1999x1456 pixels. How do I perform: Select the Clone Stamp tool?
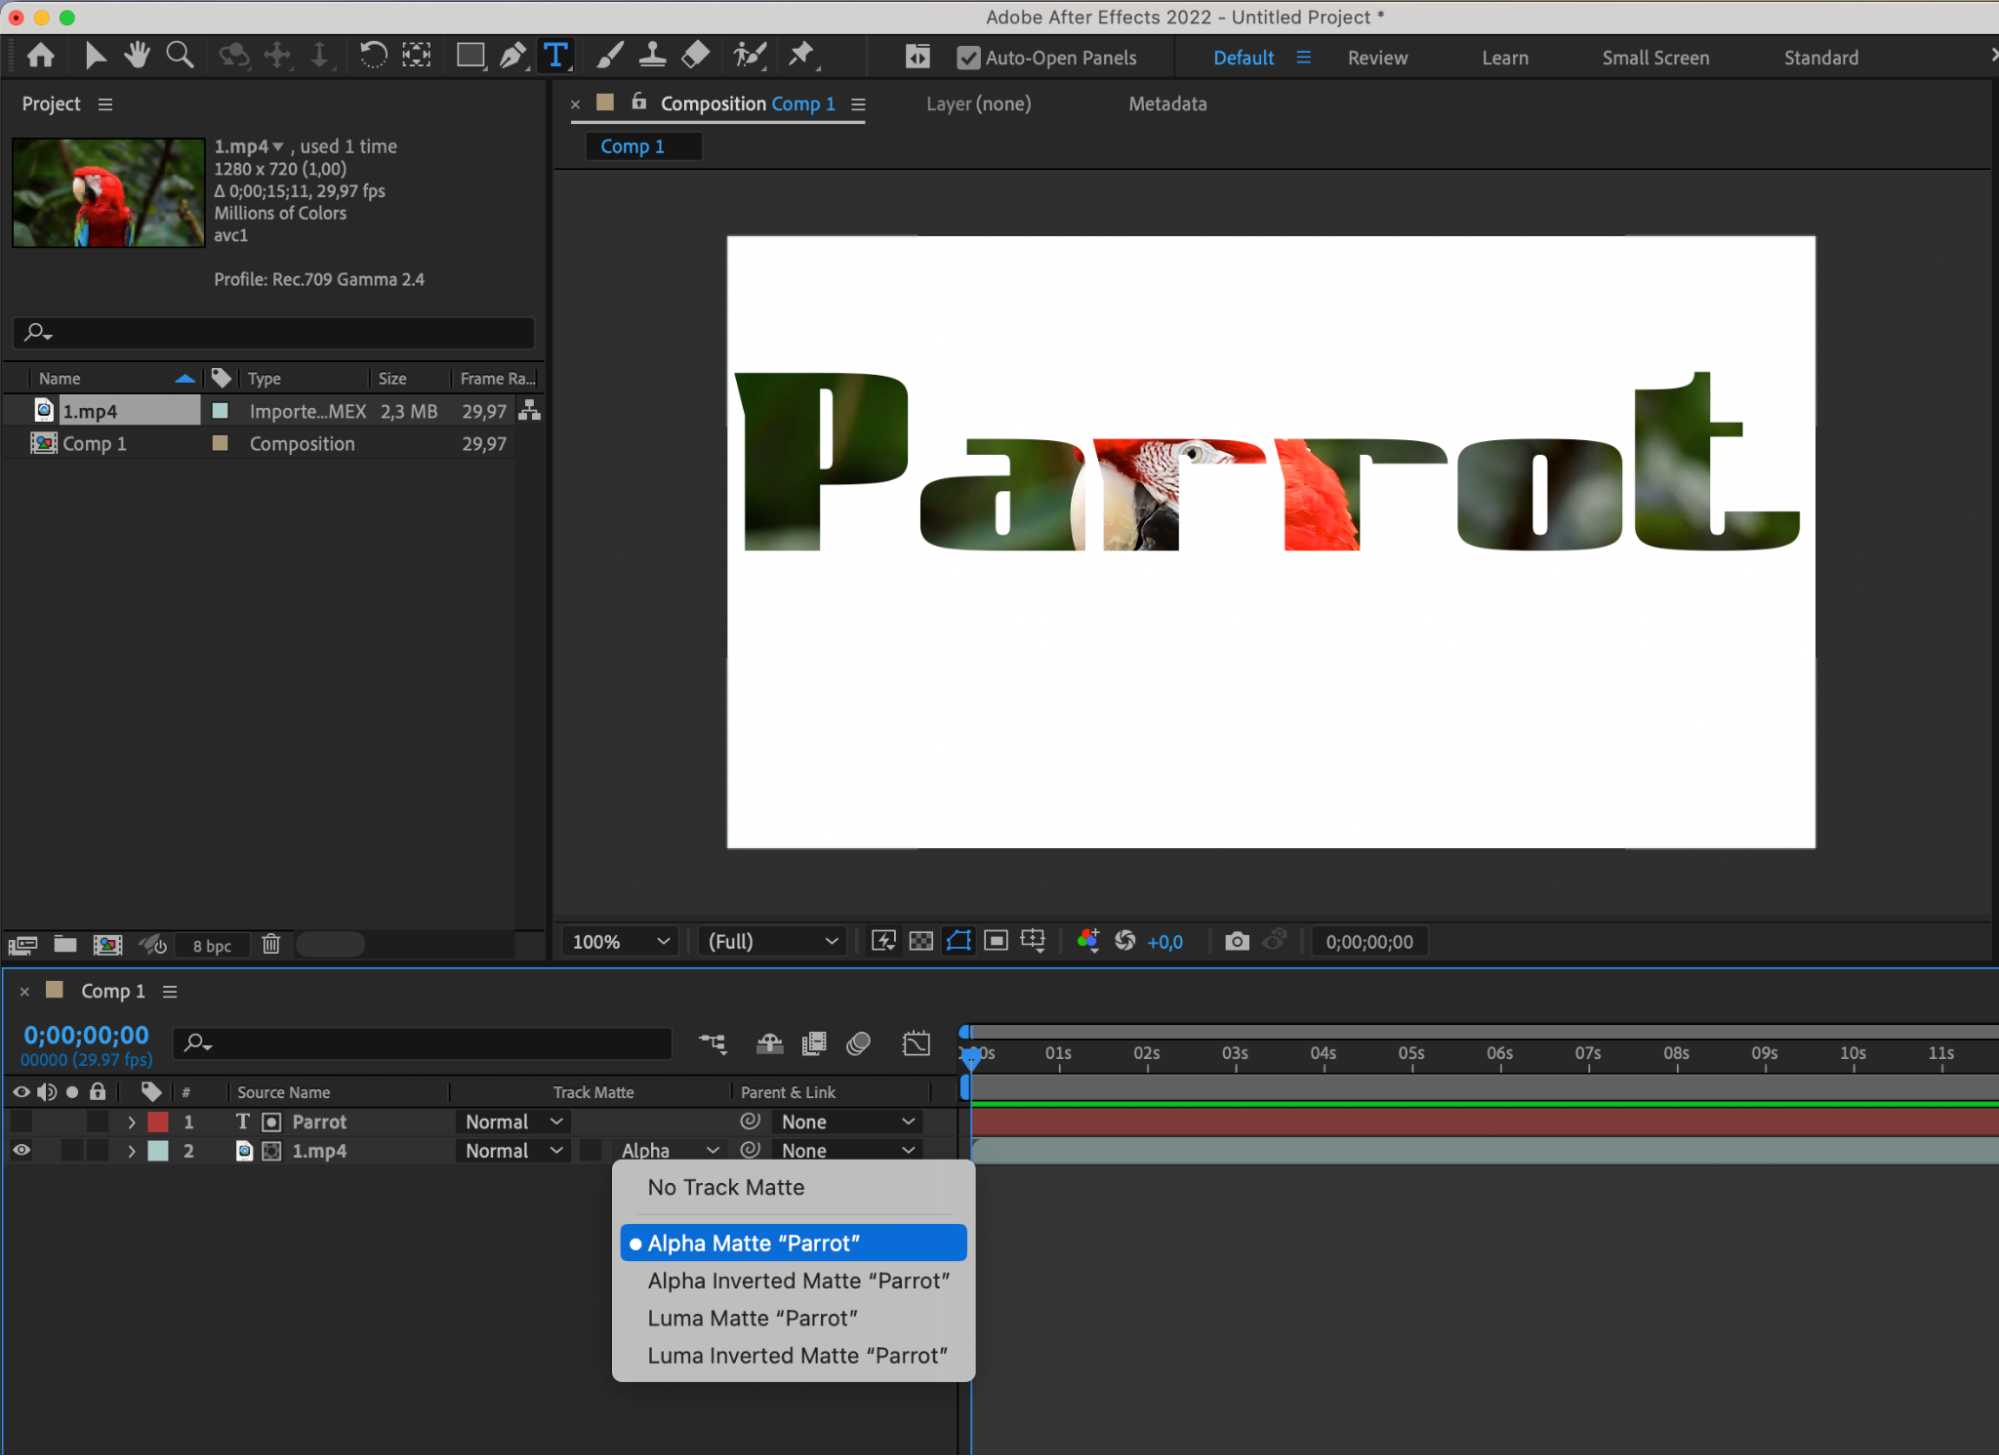click(x=652, y=55)
